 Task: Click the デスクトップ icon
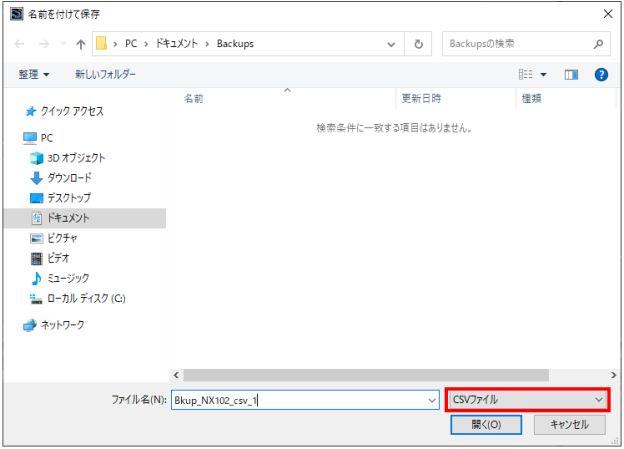(x=36, y=198)
